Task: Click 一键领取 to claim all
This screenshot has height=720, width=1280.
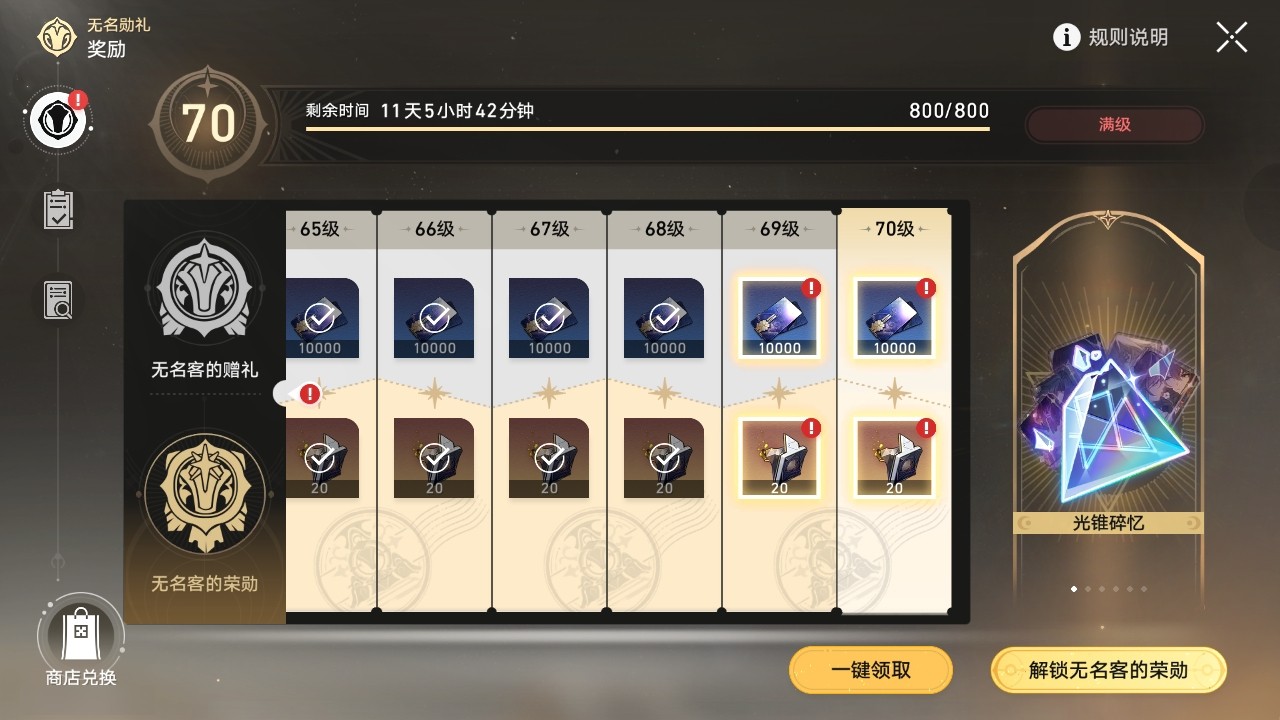Action: [871, 670]
